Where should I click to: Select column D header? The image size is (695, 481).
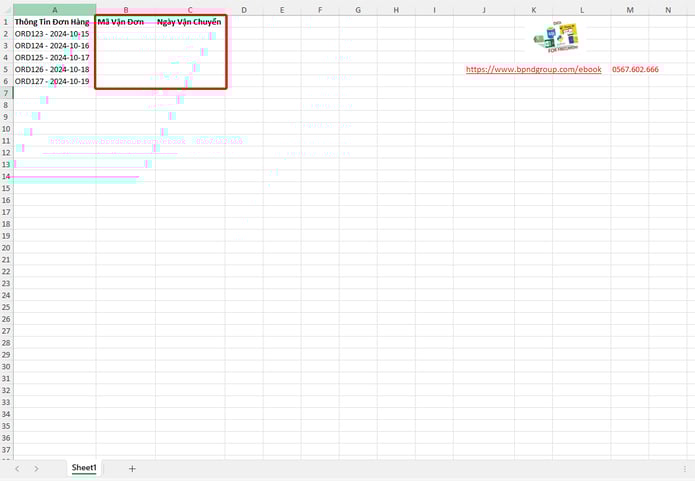click(244, 10)
